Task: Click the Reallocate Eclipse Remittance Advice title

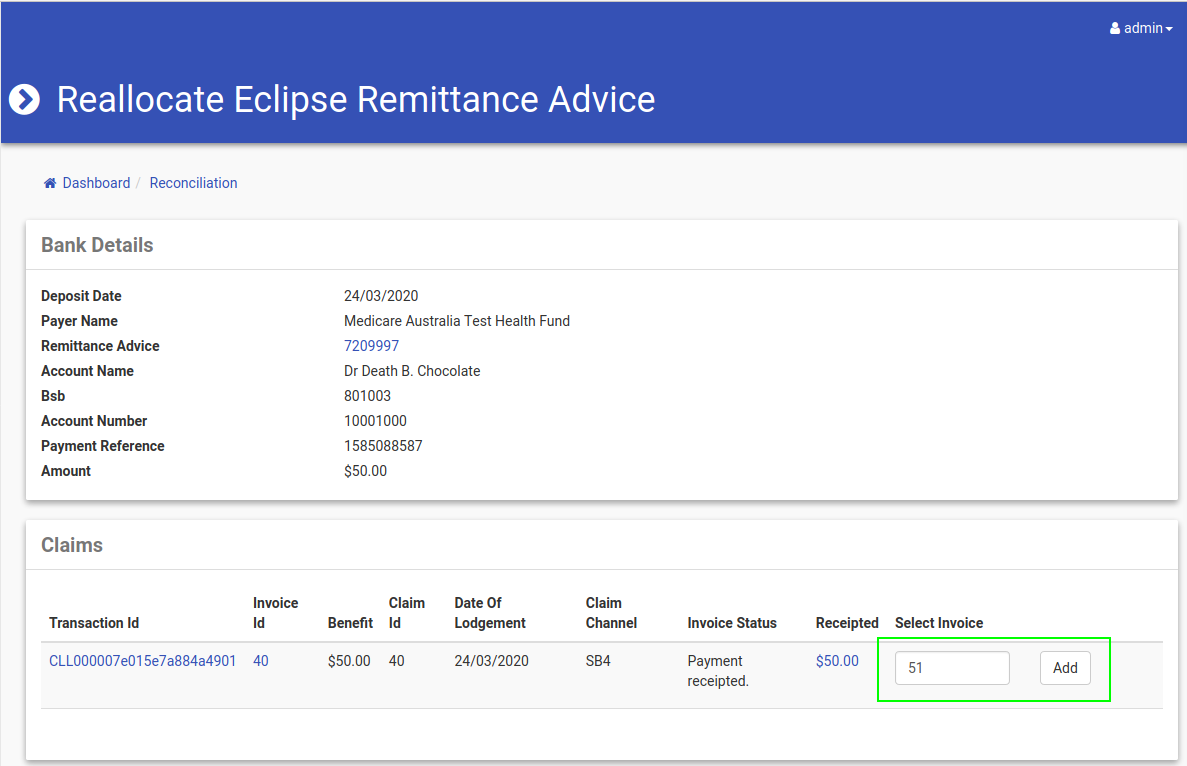Action: click(x=356, y=100)
